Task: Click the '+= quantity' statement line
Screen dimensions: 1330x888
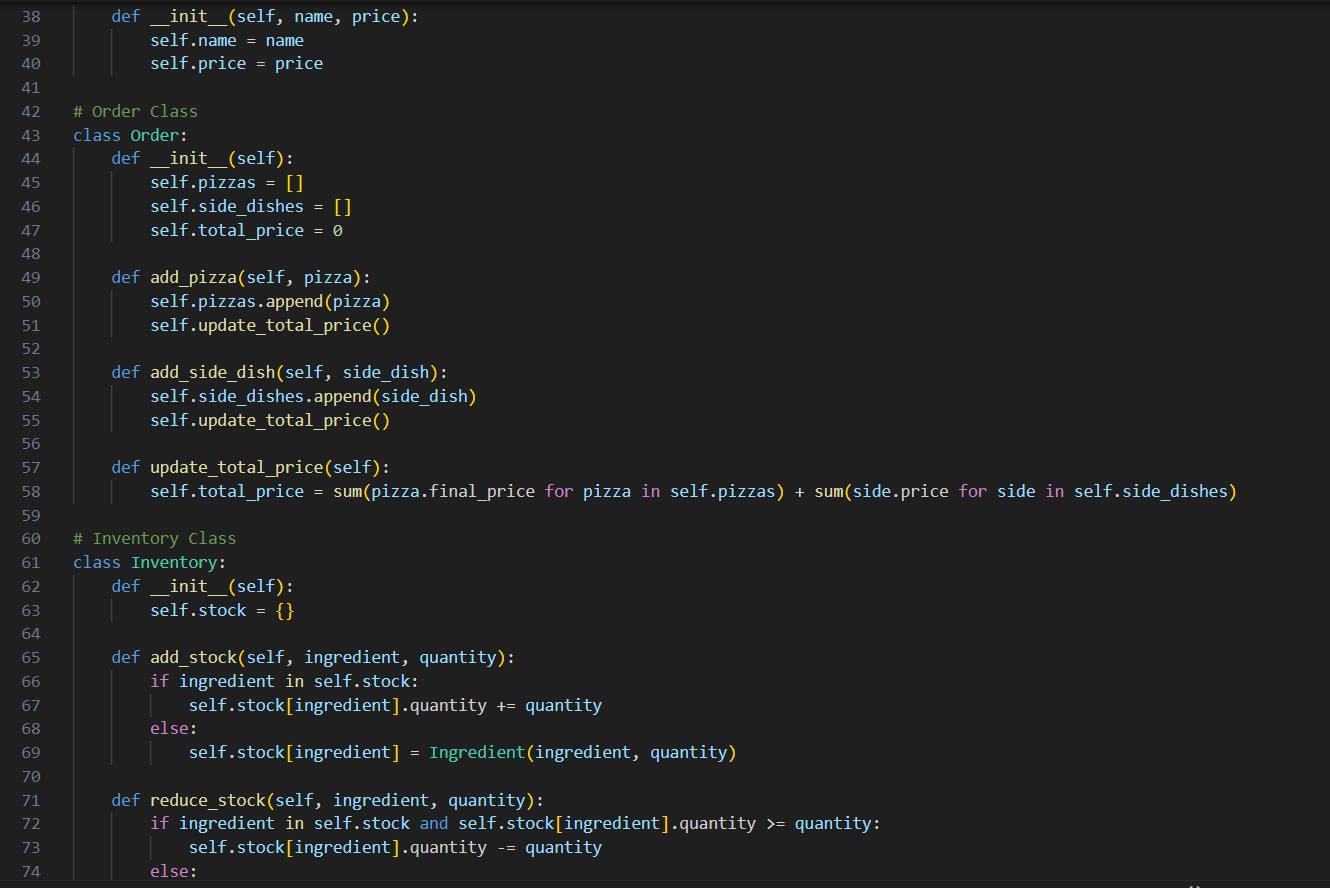Action: (x=395, y=705)
